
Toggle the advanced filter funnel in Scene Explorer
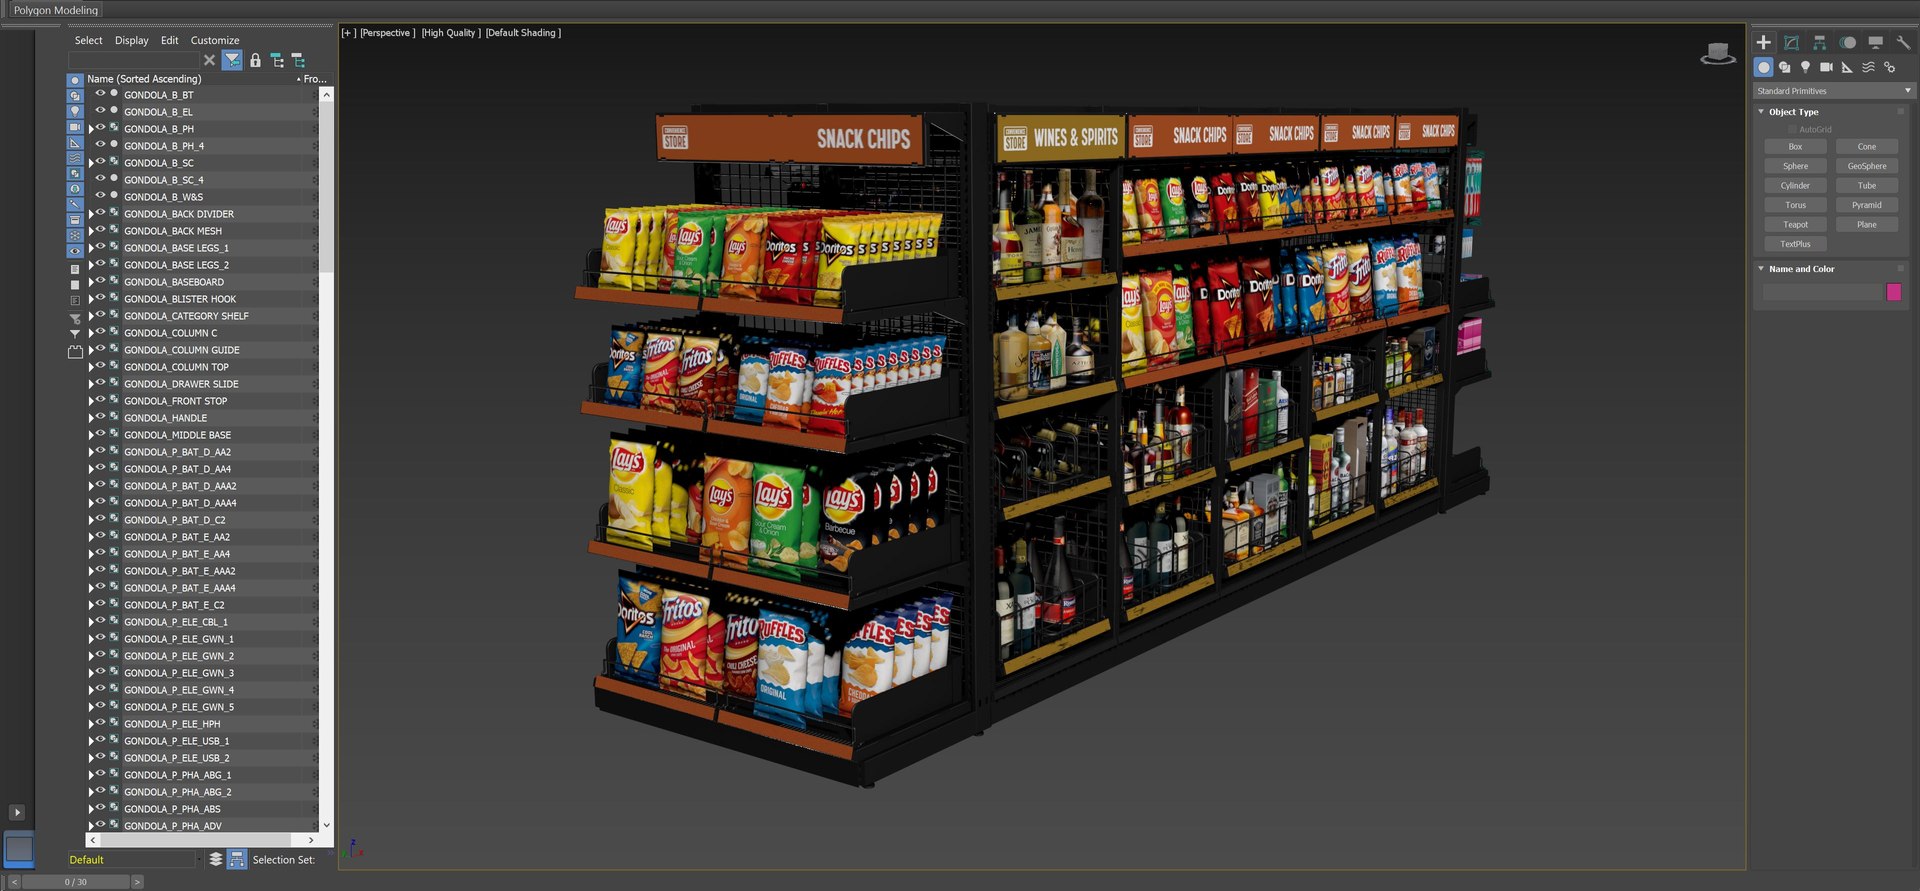pos(232,61)
